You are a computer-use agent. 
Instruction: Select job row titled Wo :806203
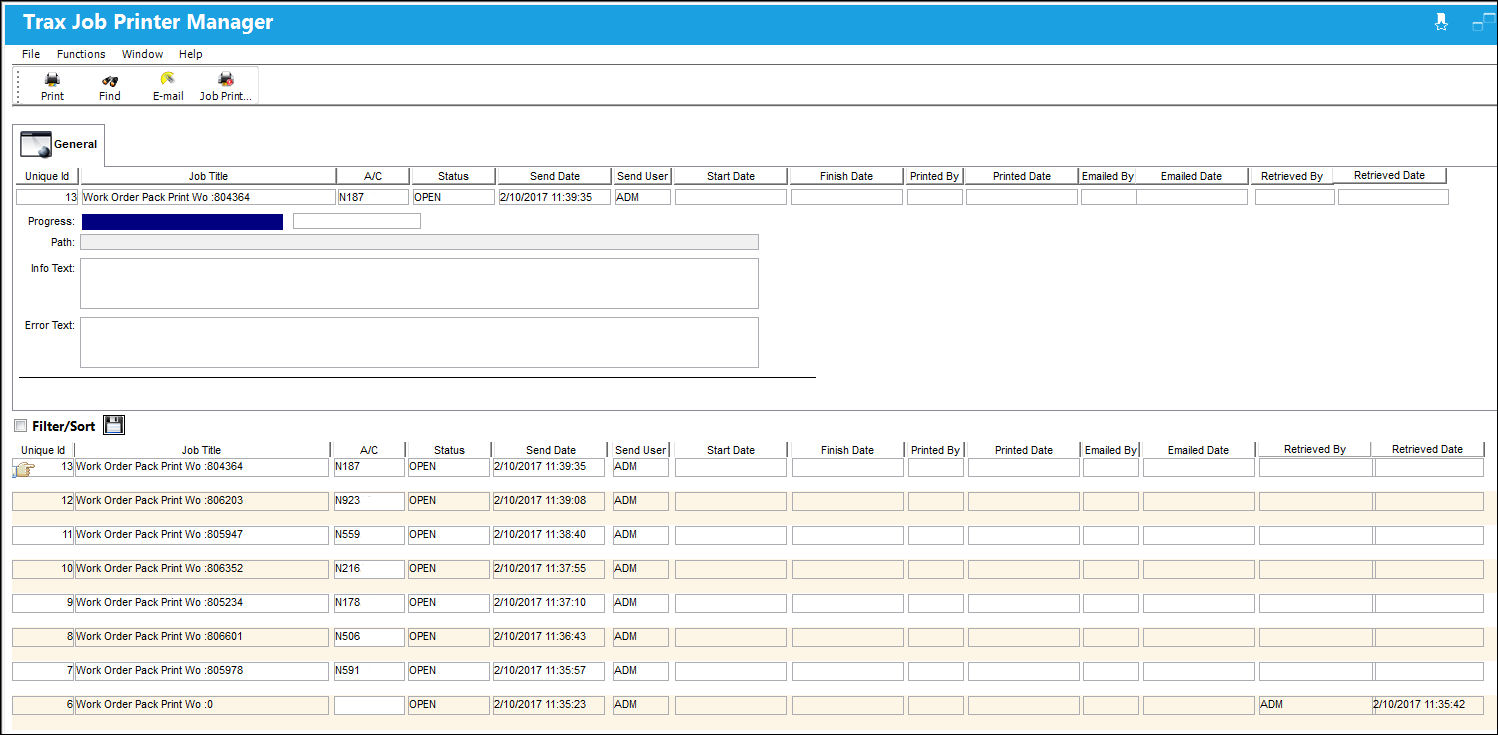point(202,501)
